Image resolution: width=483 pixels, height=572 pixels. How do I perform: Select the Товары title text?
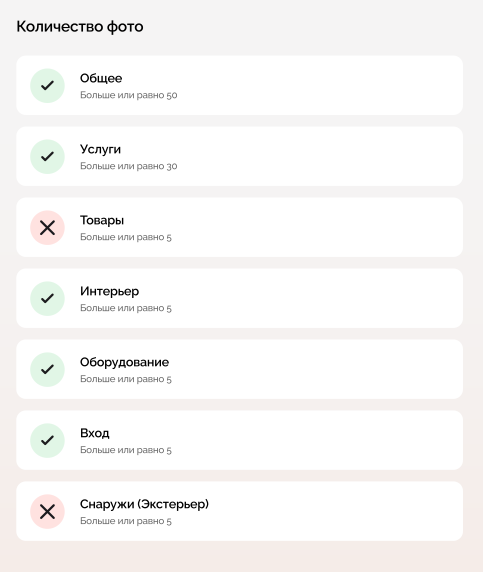tap(102, 220)
